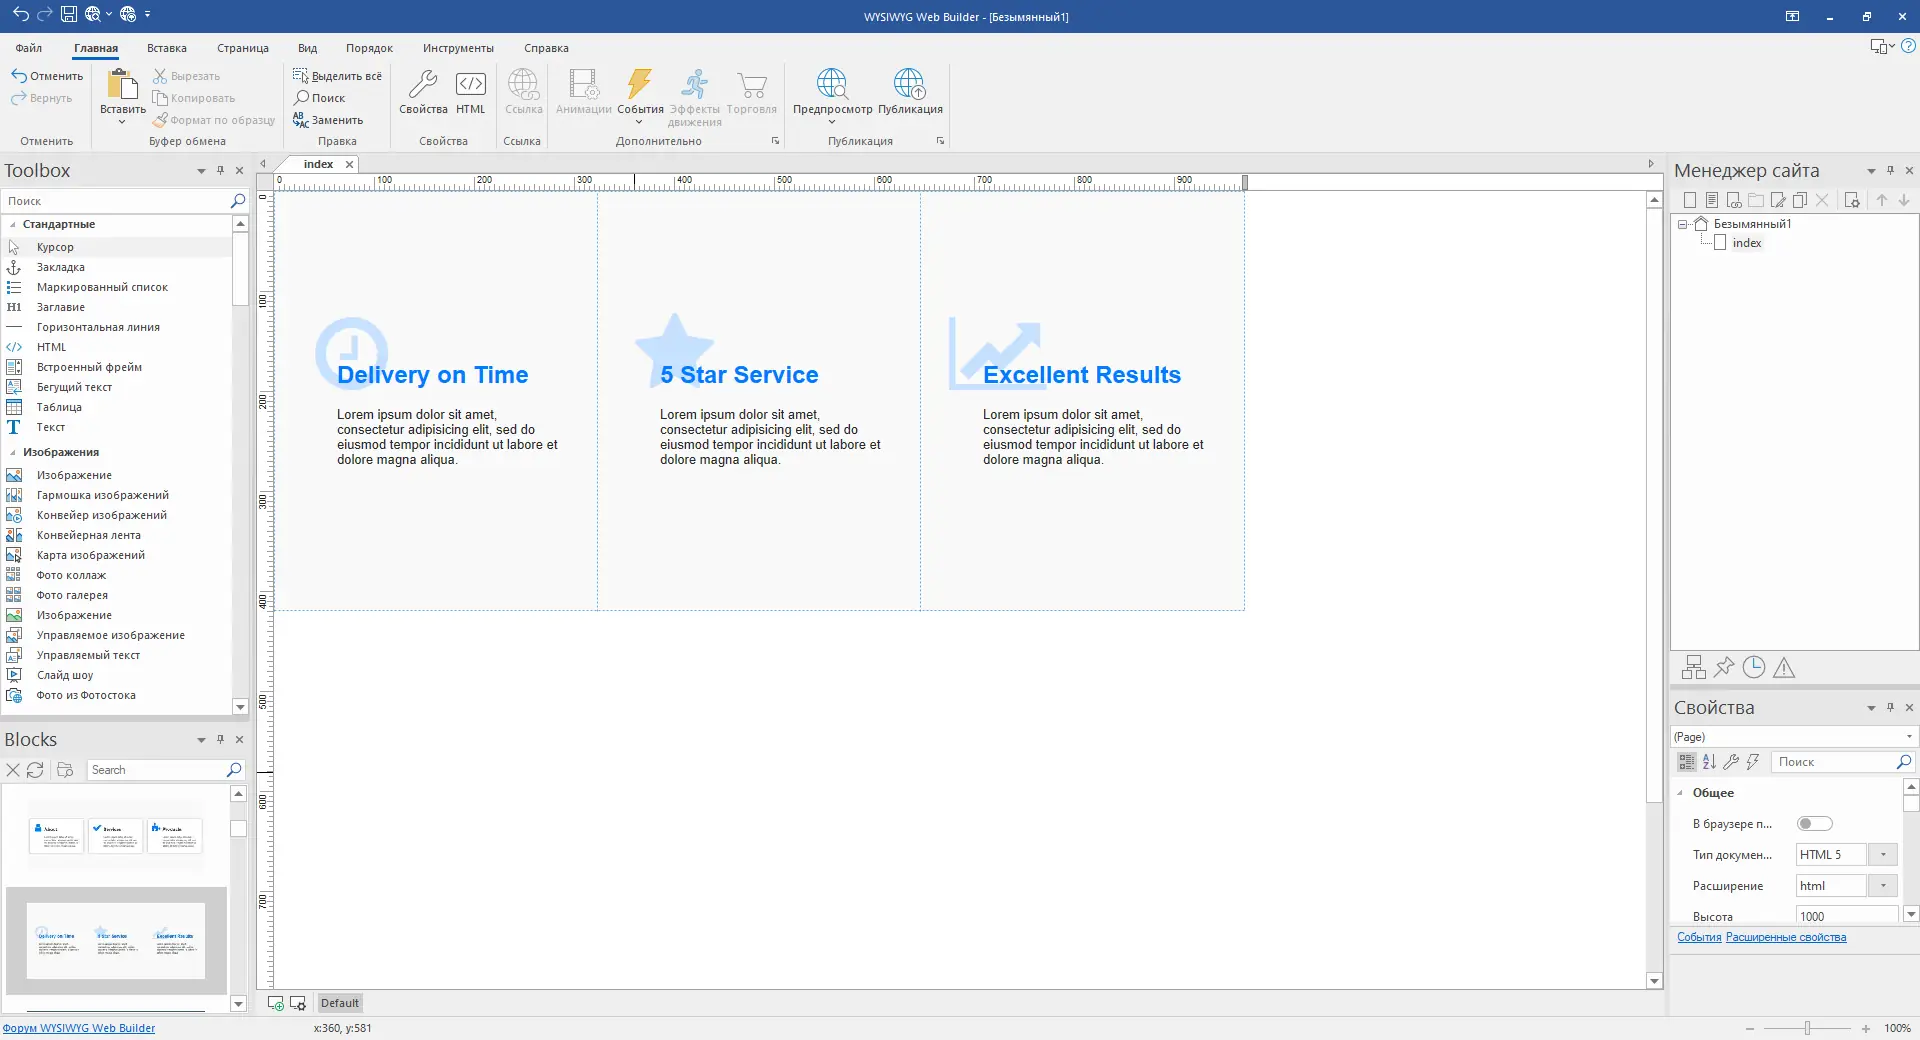The width and height of the screenshot is (1920, 1040).
Task: Click the Toolbox search field
Action: pyautogui.click(x=116, y=201)
